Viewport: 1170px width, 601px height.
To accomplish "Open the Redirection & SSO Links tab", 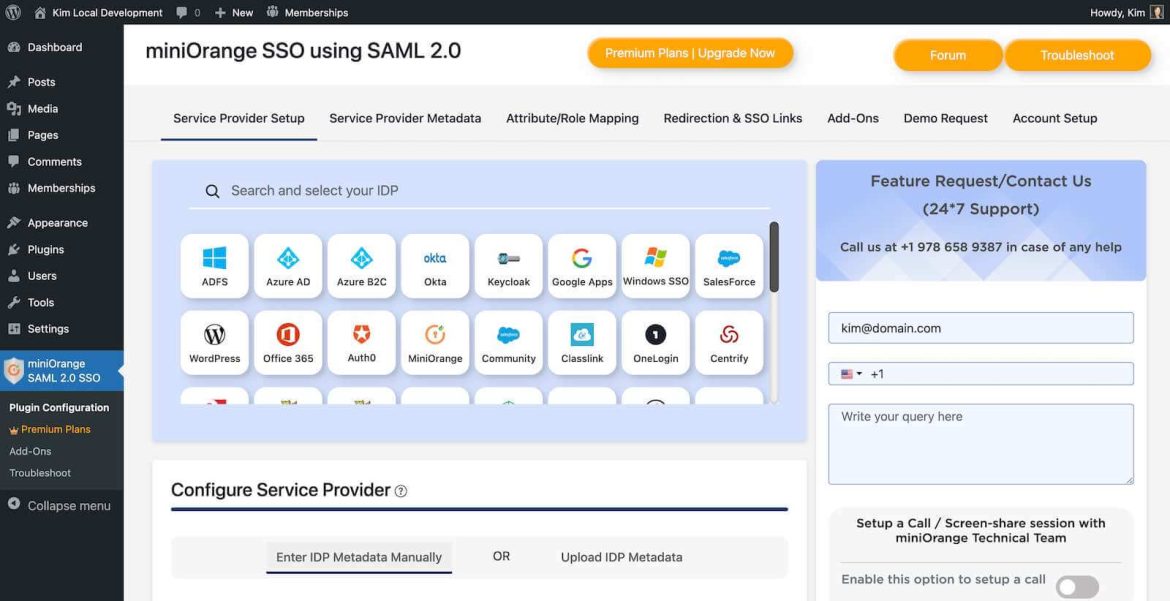I will pyautogui.click(x=733, y=118).
